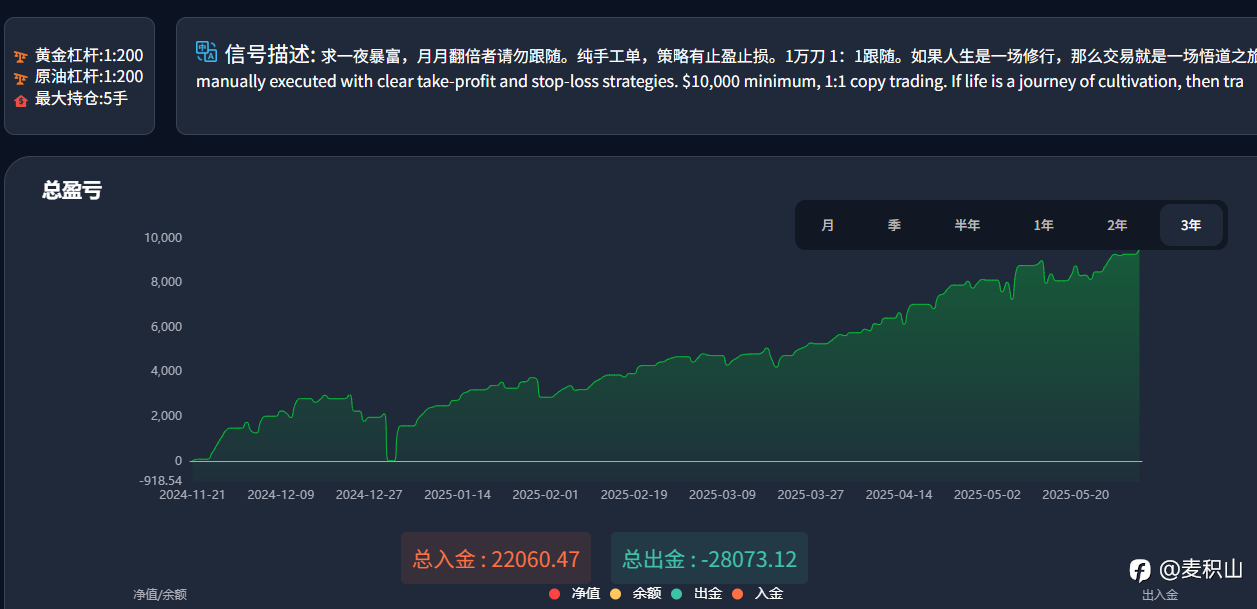Screen dimensions: 1257x609
Task: Switch chart to 1年 range
Action: (1043, 225)
